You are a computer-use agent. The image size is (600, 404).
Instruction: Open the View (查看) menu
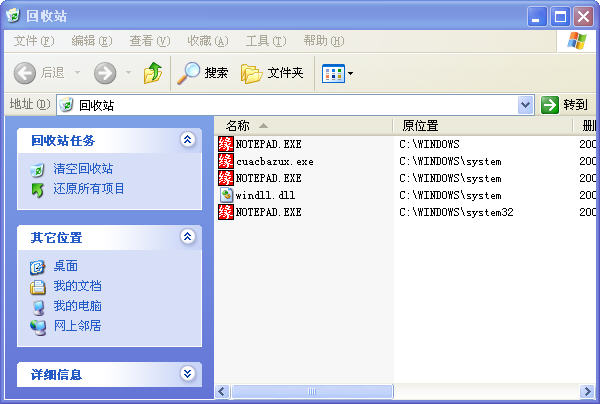click(x=150, y=41)
